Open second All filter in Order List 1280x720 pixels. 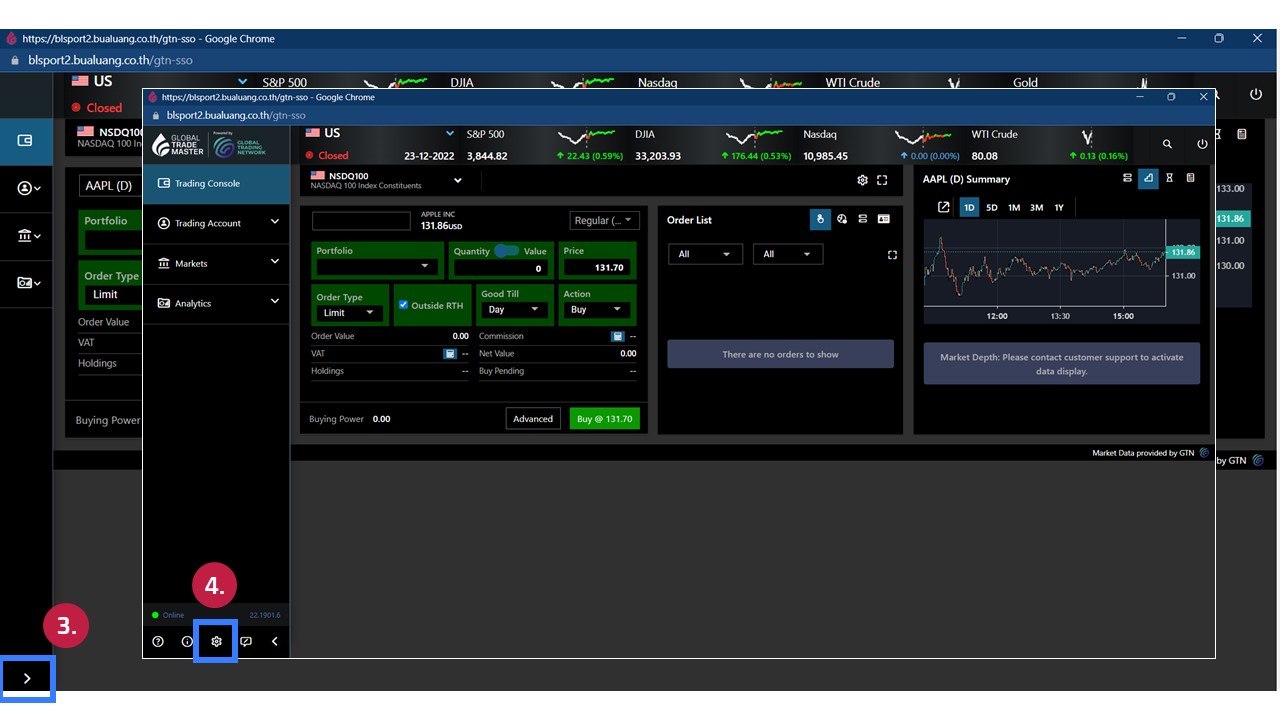point(788,254)
